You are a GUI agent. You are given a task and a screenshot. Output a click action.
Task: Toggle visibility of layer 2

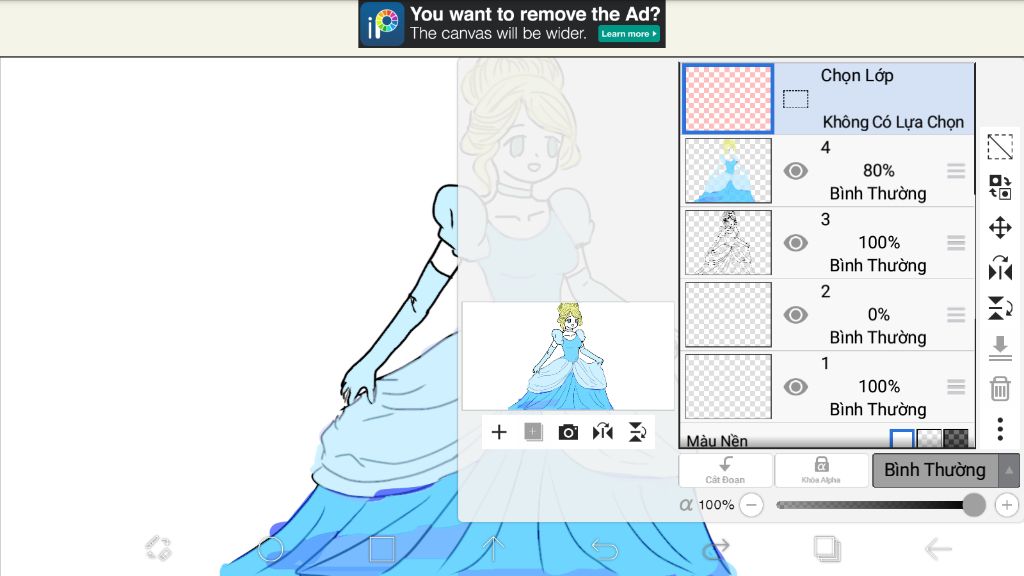click(x=795, y=315)
